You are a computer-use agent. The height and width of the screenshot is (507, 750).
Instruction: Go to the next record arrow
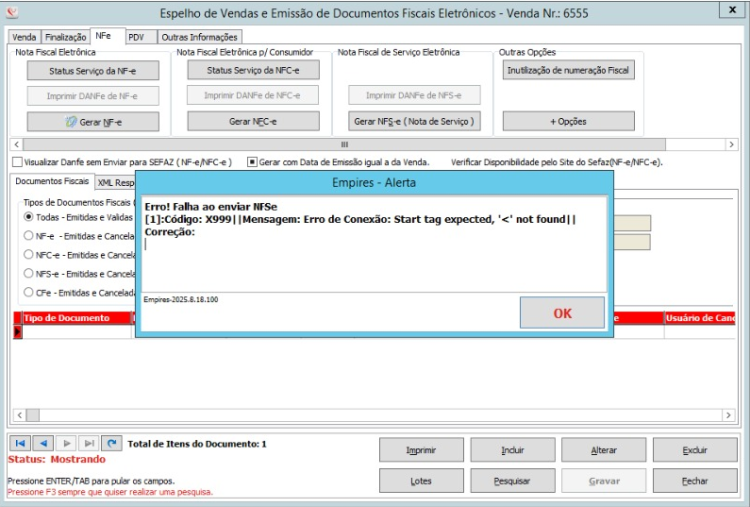tap(66, 443)
